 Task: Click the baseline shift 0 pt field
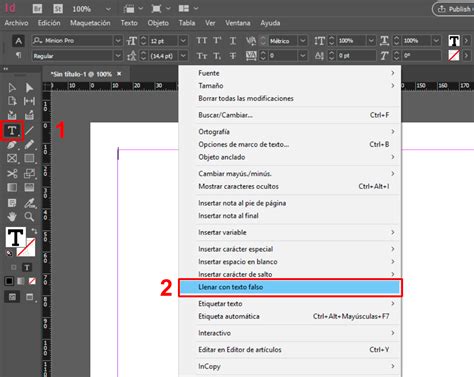[356, 56]
